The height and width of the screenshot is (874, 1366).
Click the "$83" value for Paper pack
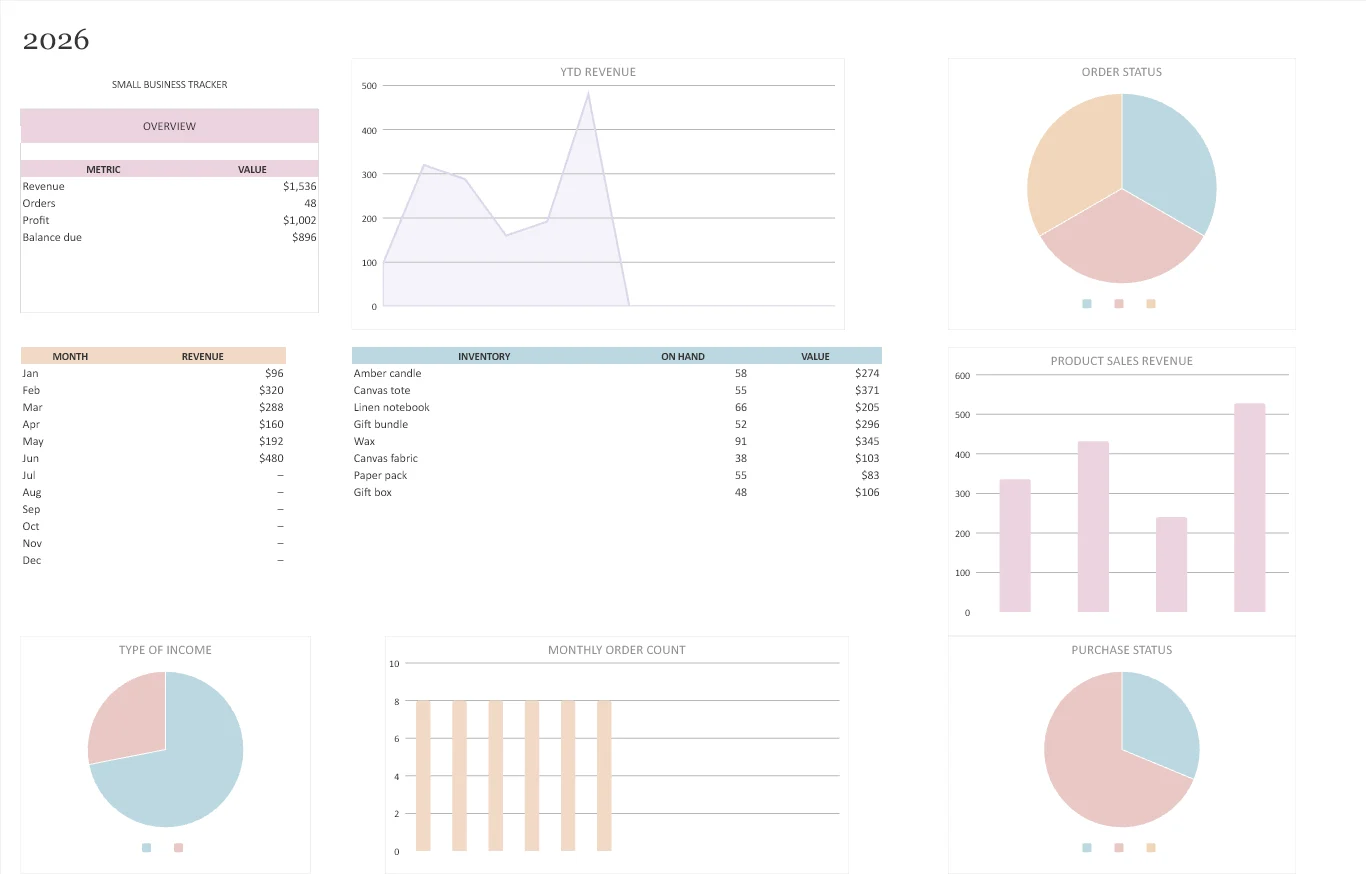(x=870, y=475)
